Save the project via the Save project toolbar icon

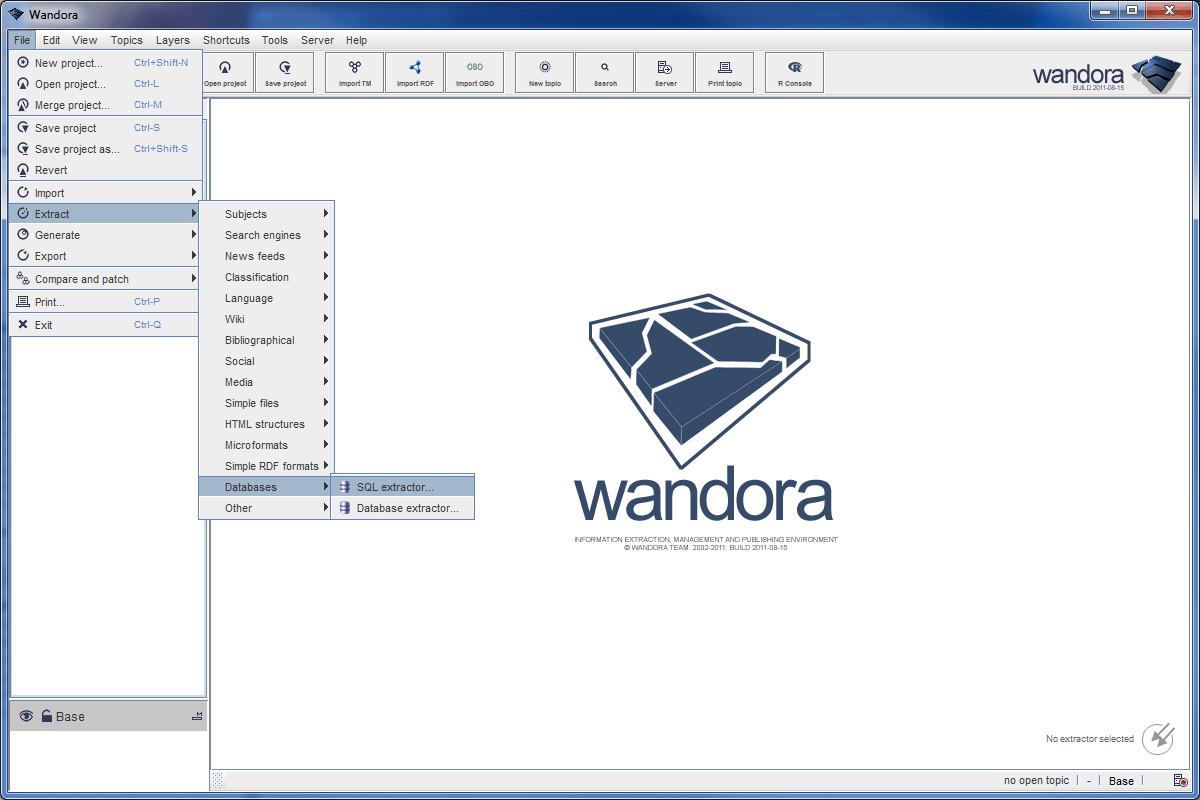(x=285, y=72)
